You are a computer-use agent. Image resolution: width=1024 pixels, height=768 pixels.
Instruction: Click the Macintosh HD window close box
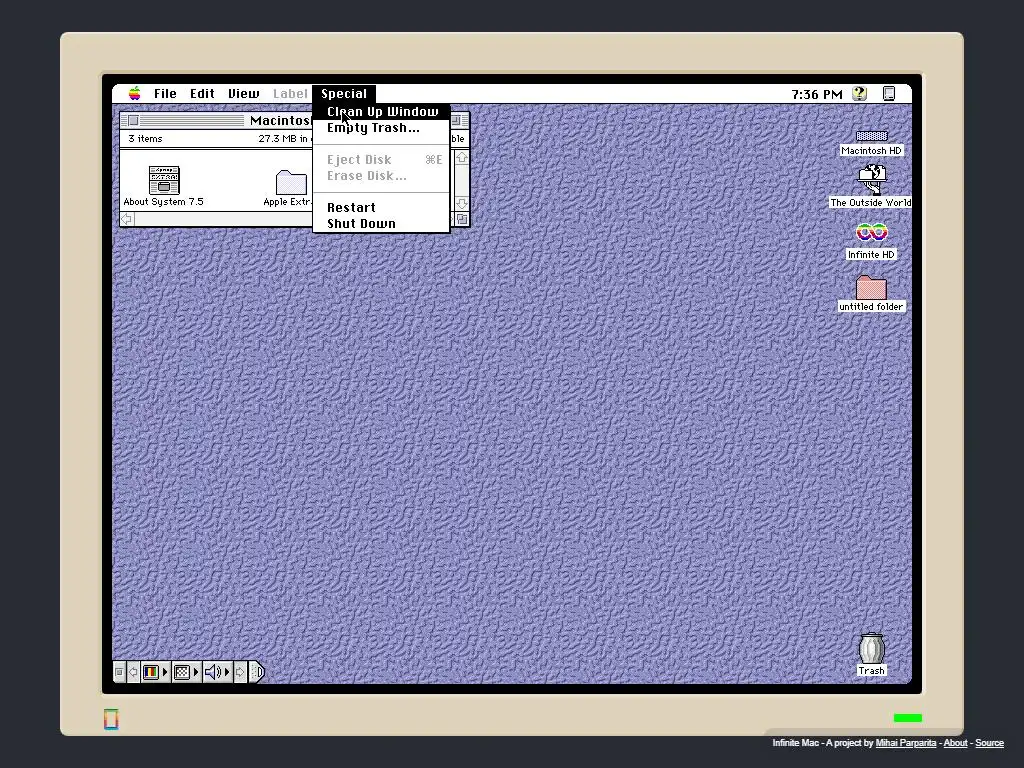tap(133, 121)
